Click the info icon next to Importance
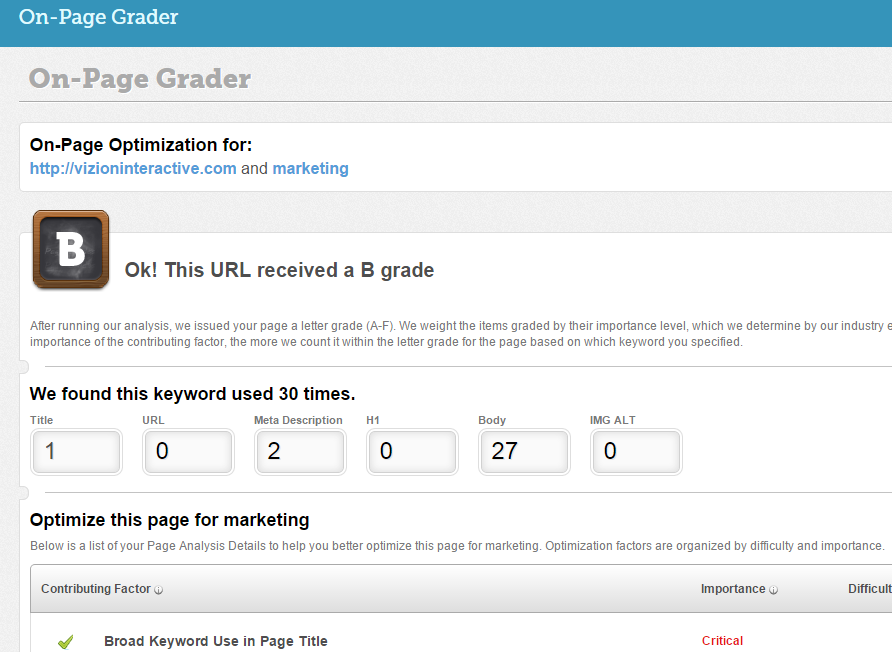This screenshot has height=652, width=892. pos(771,589)
